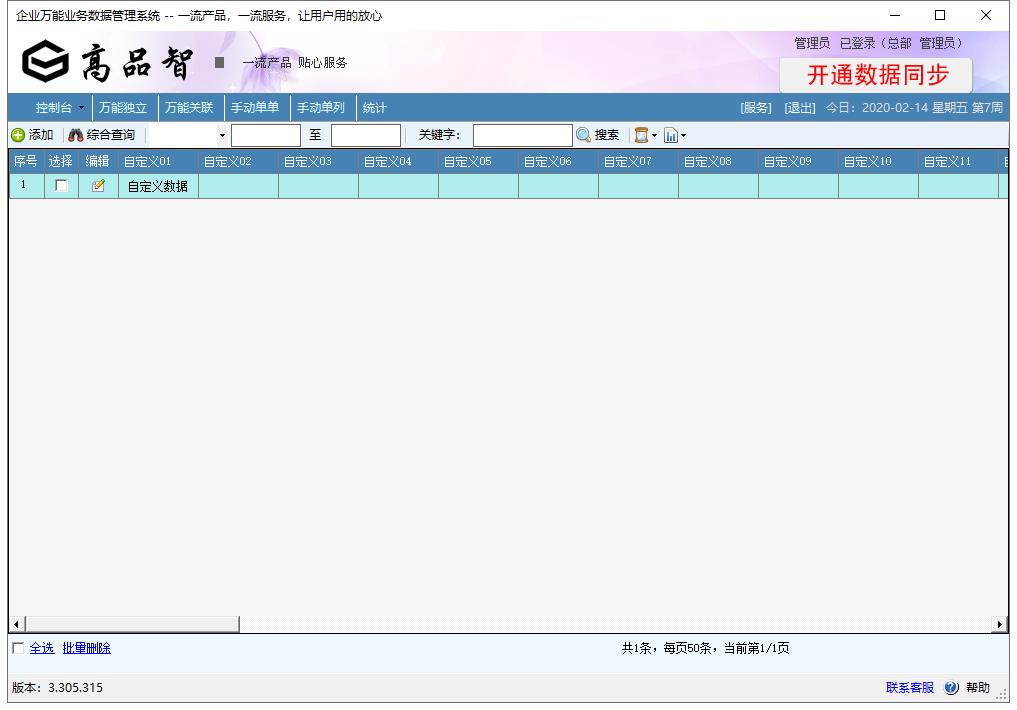Open the 控制台 menu

(54, 108)
